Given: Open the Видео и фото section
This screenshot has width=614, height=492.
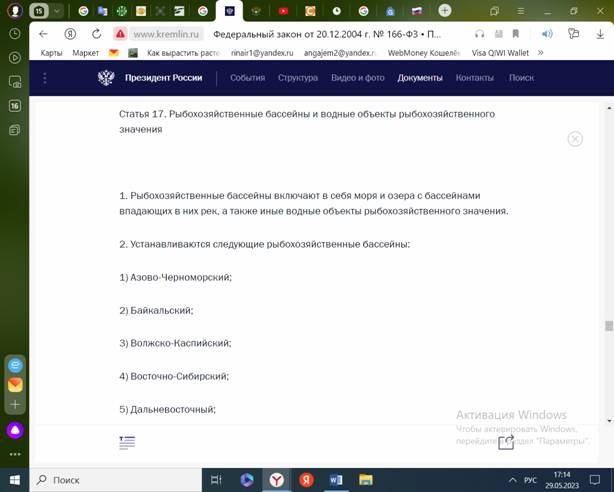Looking at the screenshot, I should point(358,78).
